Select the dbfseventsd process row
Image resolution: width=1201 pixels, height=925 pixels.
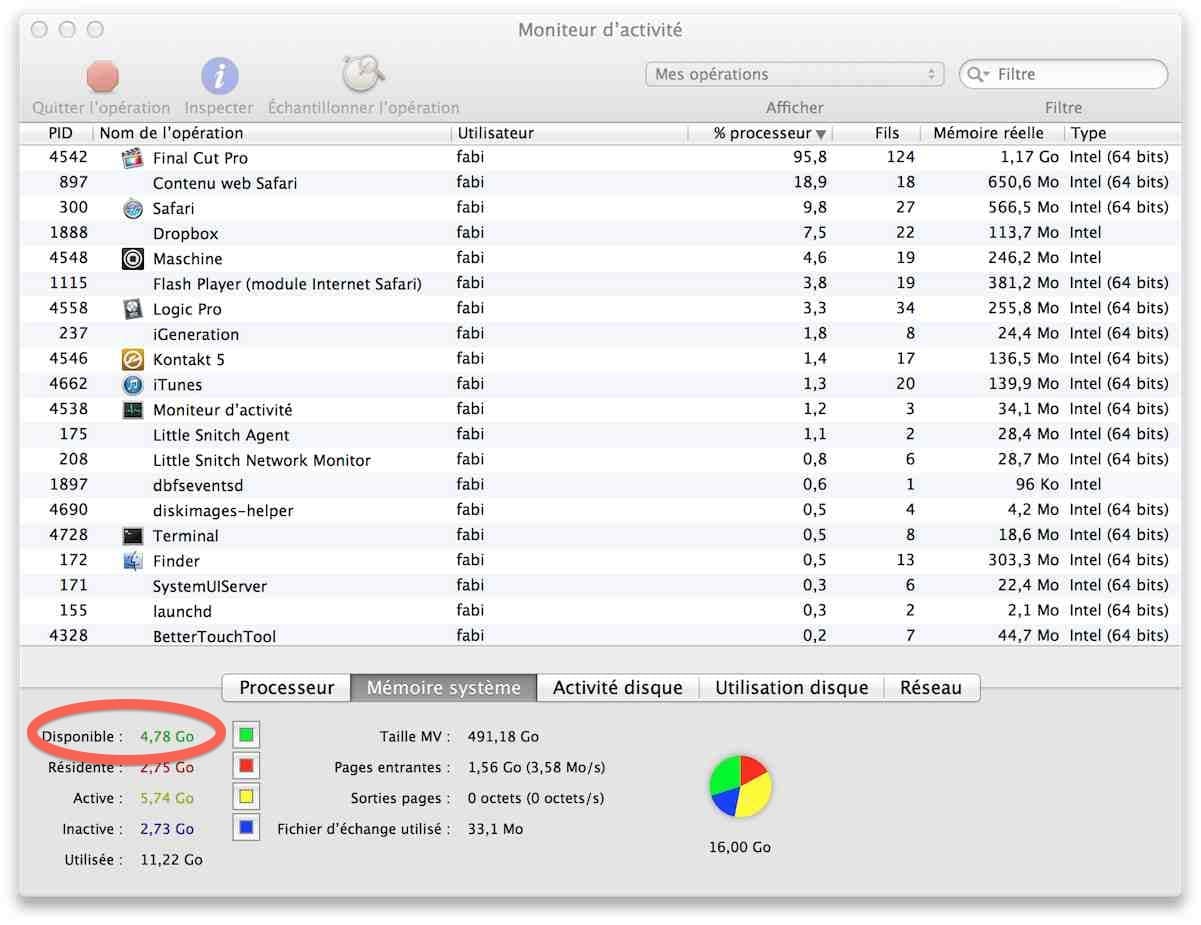[600, 485]
